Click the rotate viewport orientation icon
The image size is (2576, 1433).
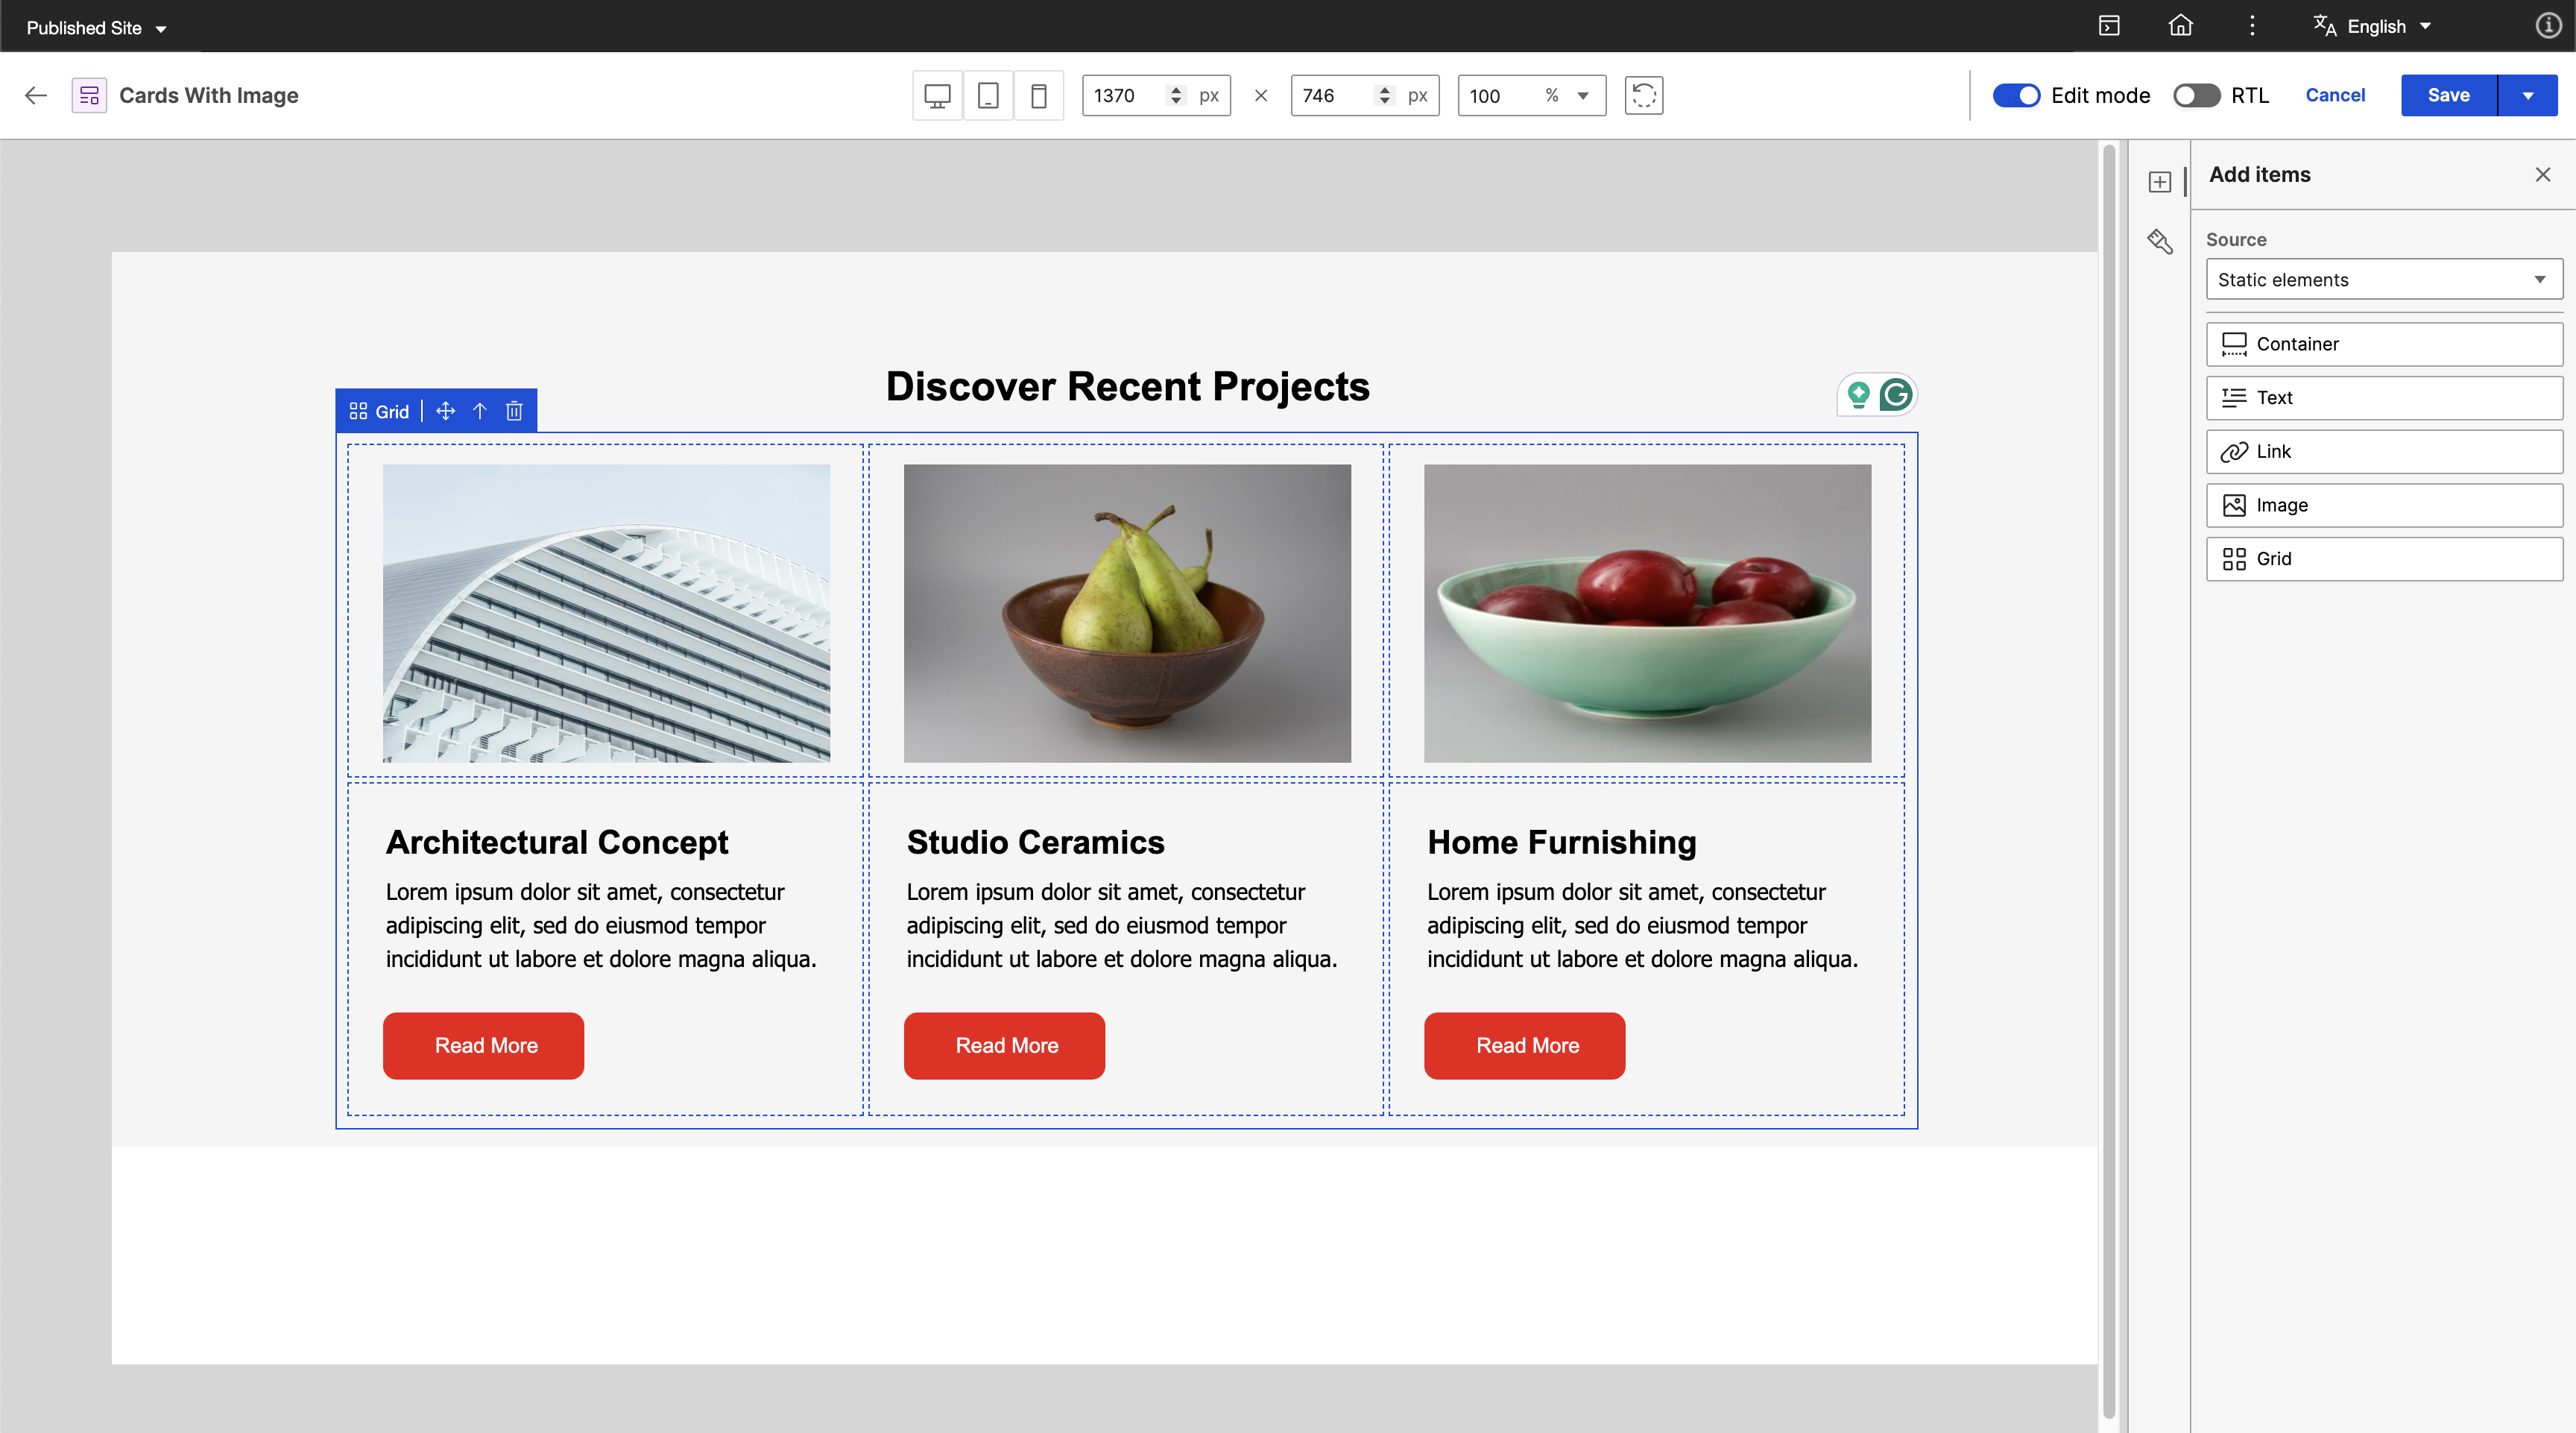pyautogui.click(x=1643, y=96)
